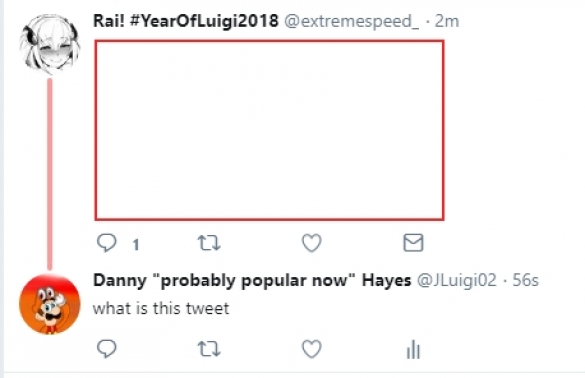Reply to Rai's blank tweet
This screenshot has width=585, height=378.
[107, 243]
